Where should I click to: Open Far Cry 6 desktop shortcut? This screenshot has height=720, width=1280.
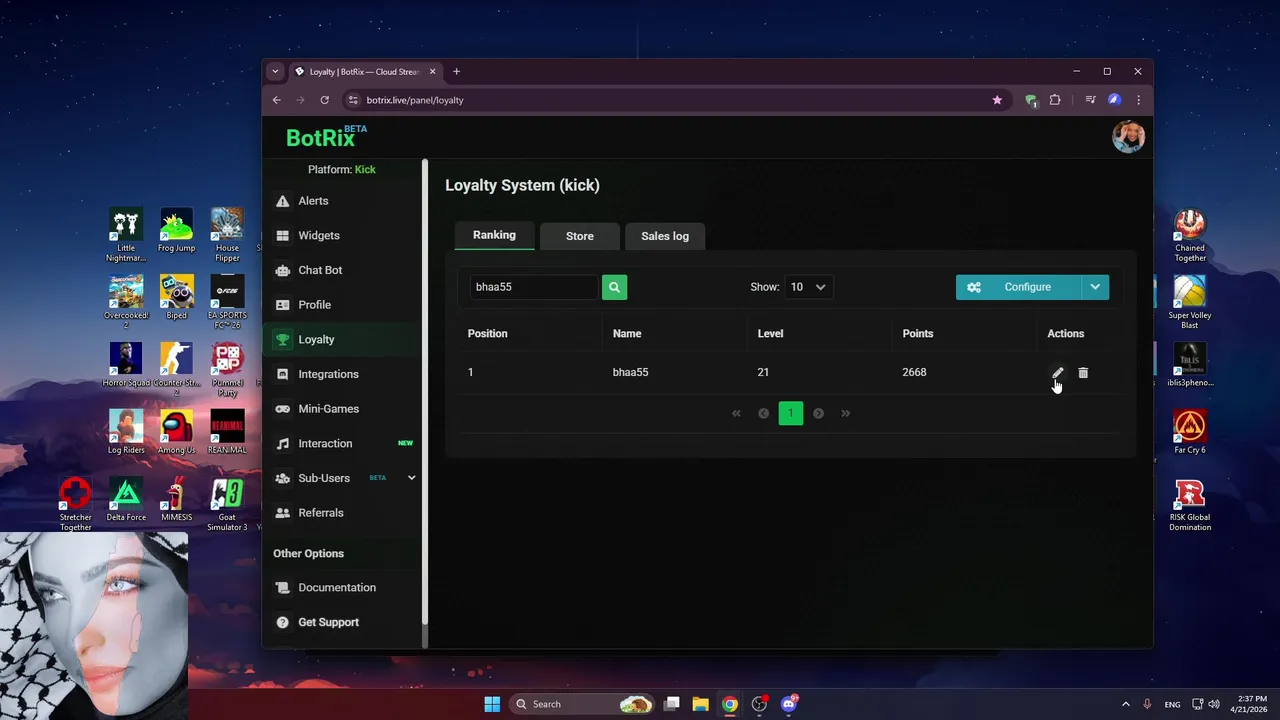coord(1190,433)
